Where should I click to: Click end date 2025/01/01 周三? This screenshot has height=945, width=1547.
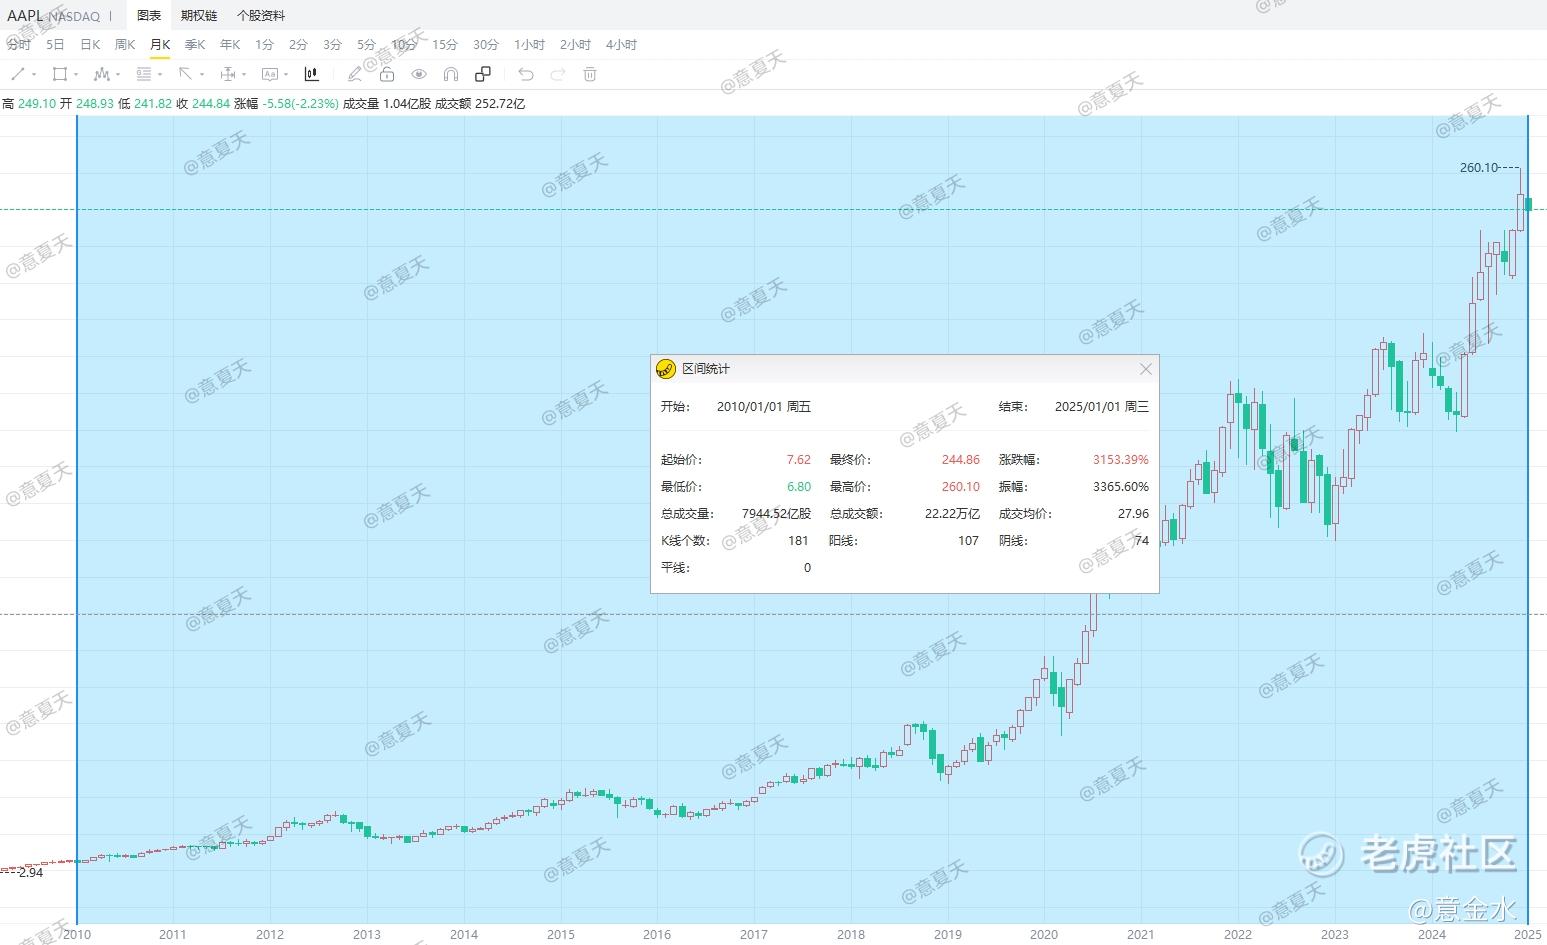[1102, 407]
